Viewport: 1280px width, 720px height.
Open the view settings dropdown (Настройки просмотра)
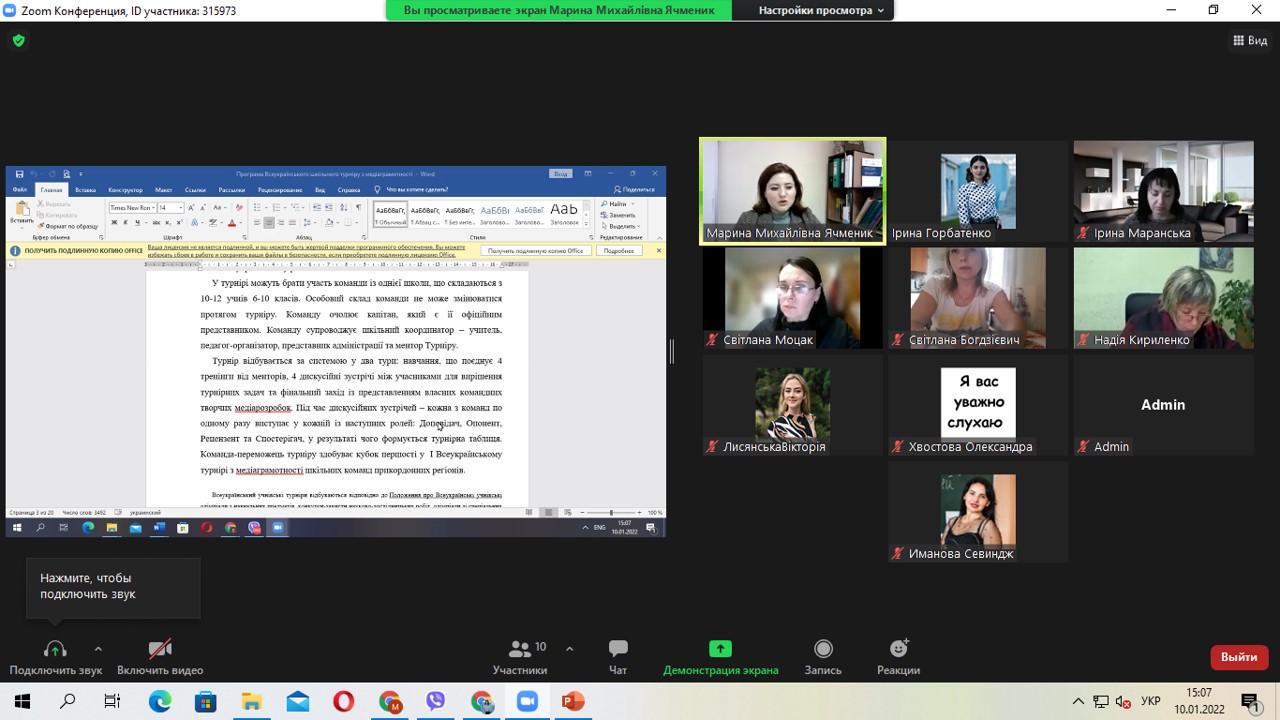821,10
